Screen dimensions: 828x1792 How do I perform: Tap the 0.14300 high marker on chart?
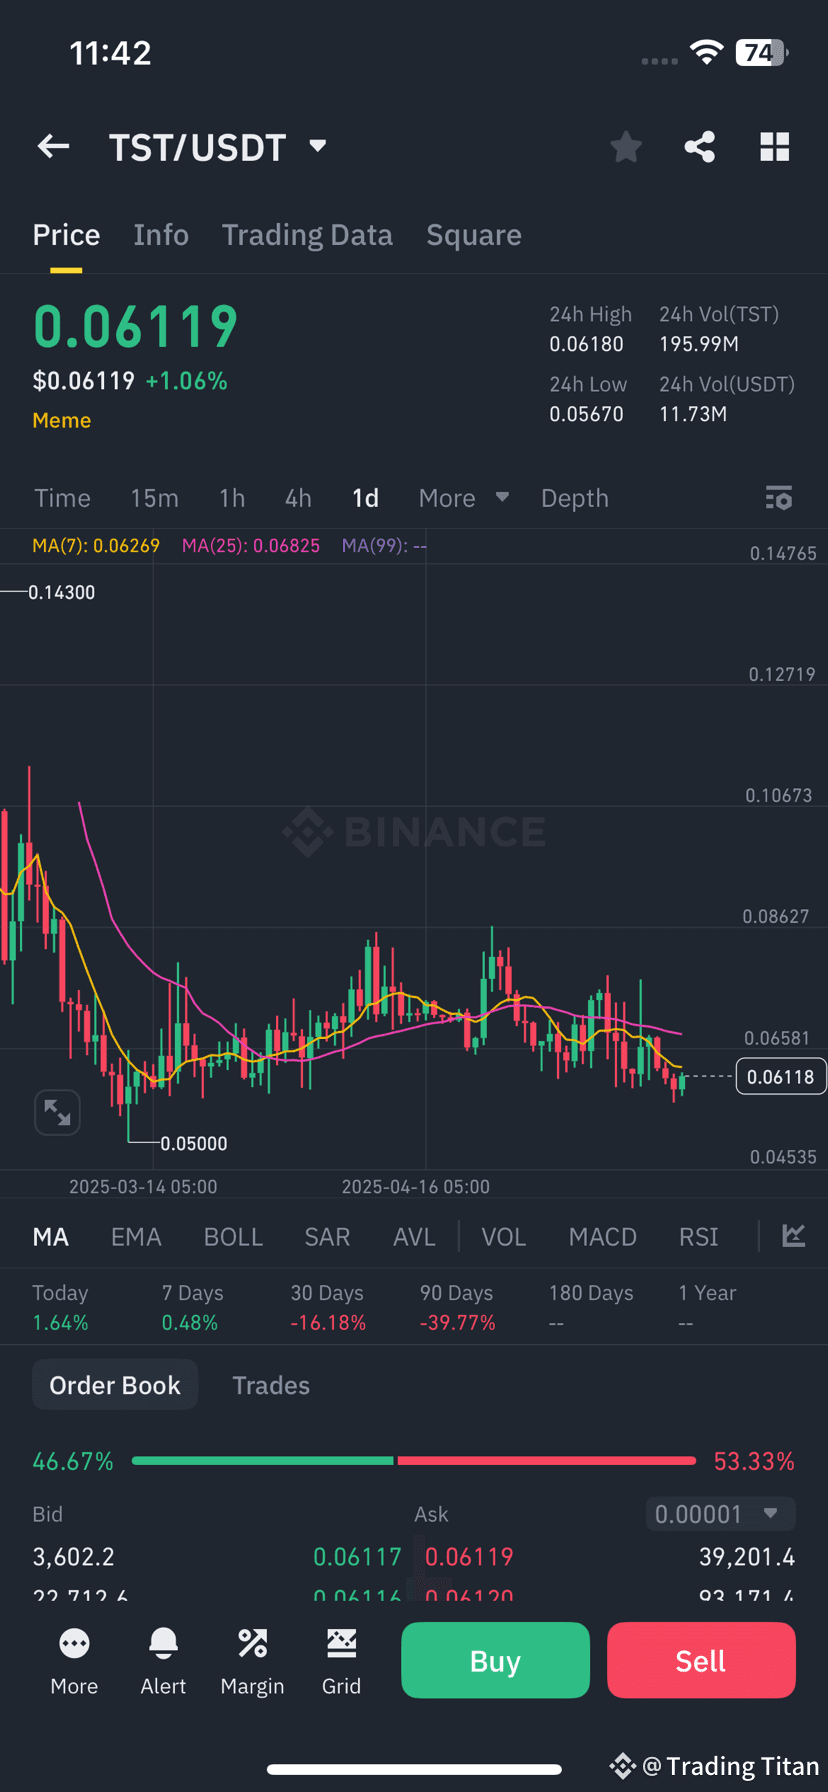[61, 592]
